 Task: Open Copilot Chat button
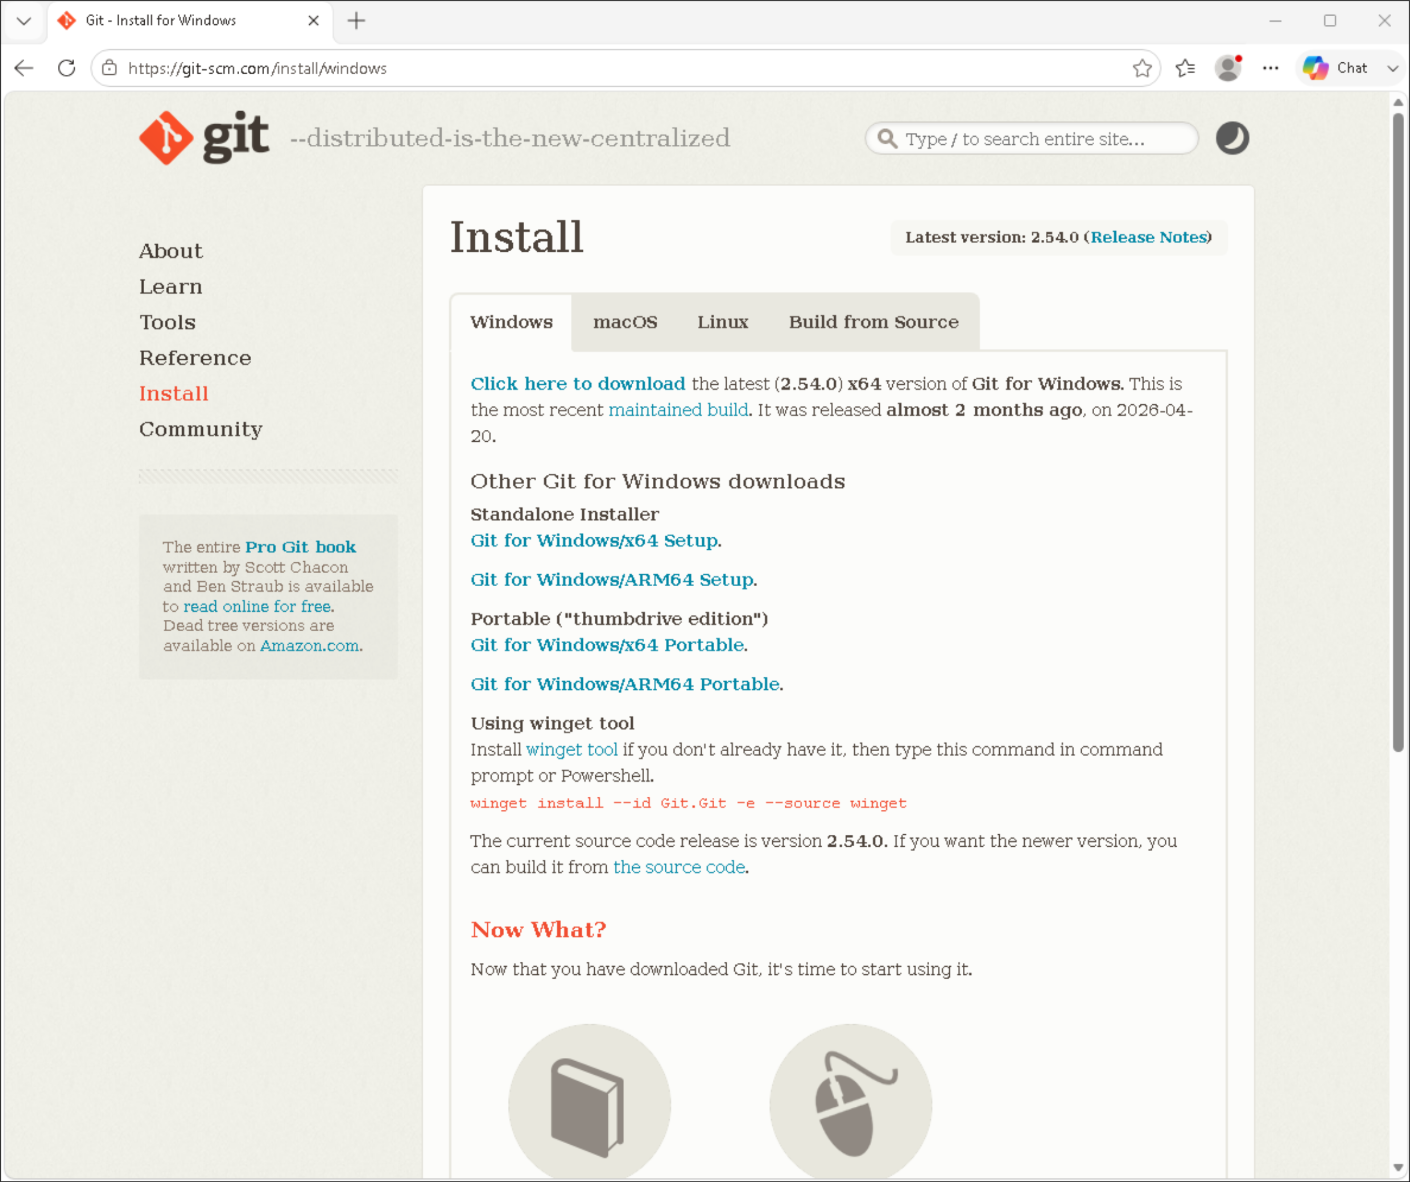coord(1336,68)
